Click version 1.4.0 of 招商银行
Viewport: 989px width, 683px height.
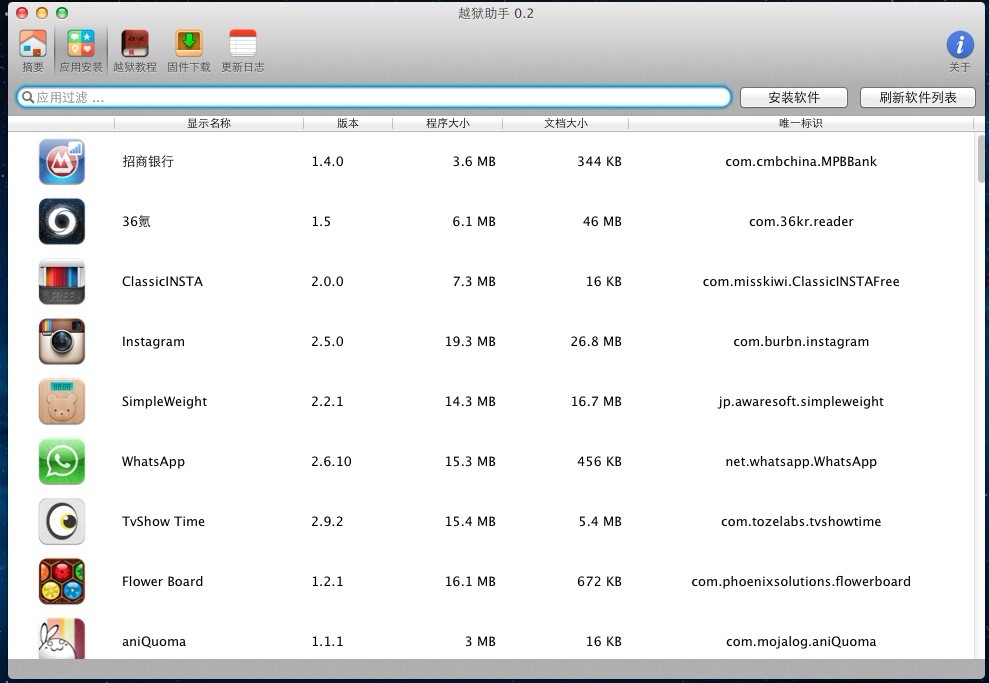click(x=327, y=161)
